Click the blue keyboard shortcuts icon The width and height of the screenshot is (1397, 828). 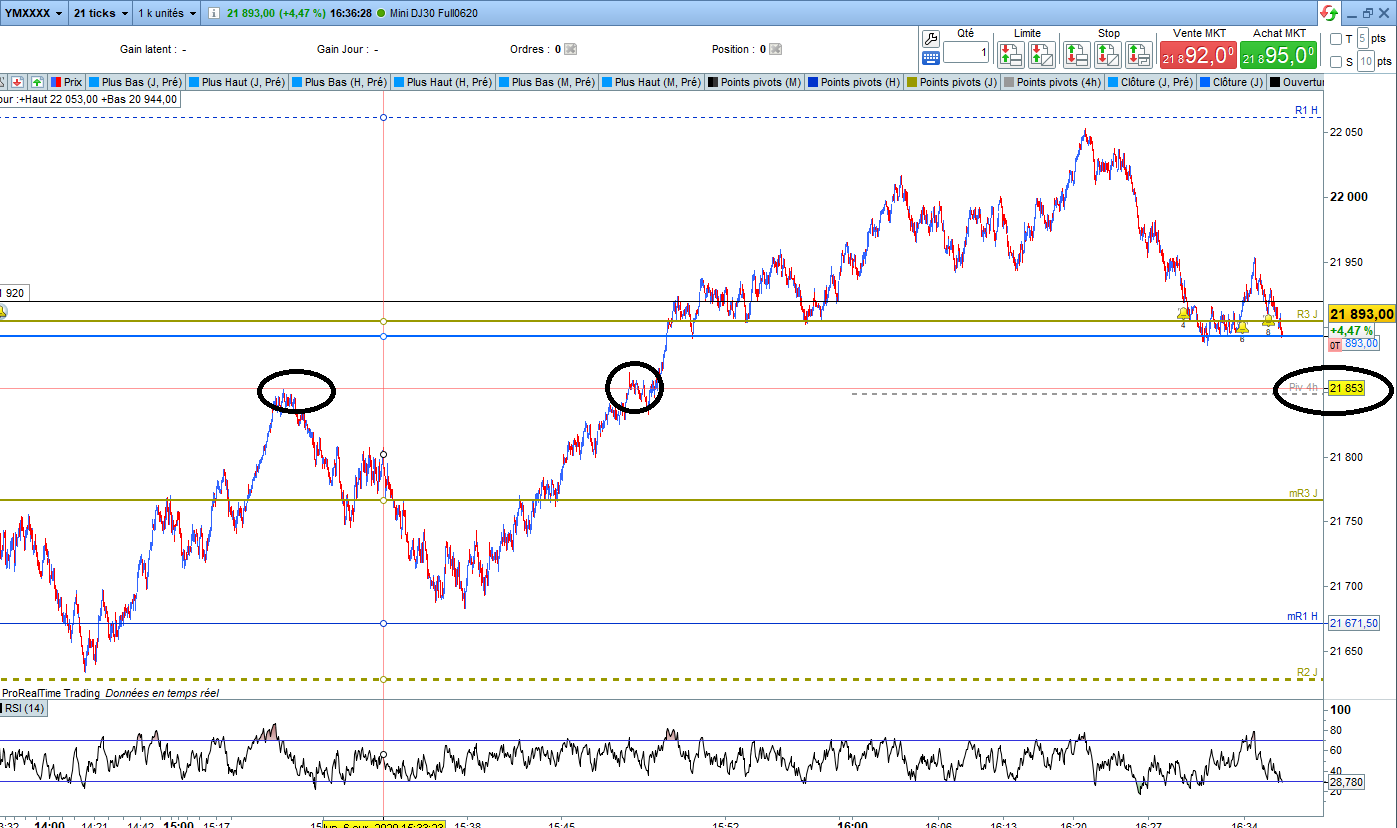[x=930, y=58]
